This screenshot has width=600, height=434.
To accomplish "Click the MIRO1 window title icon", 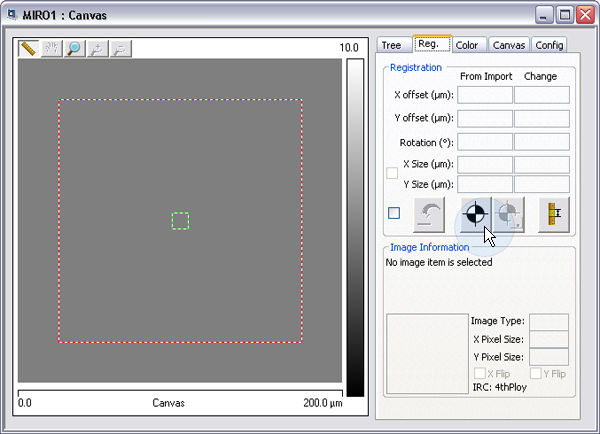I will click(12, 15).
